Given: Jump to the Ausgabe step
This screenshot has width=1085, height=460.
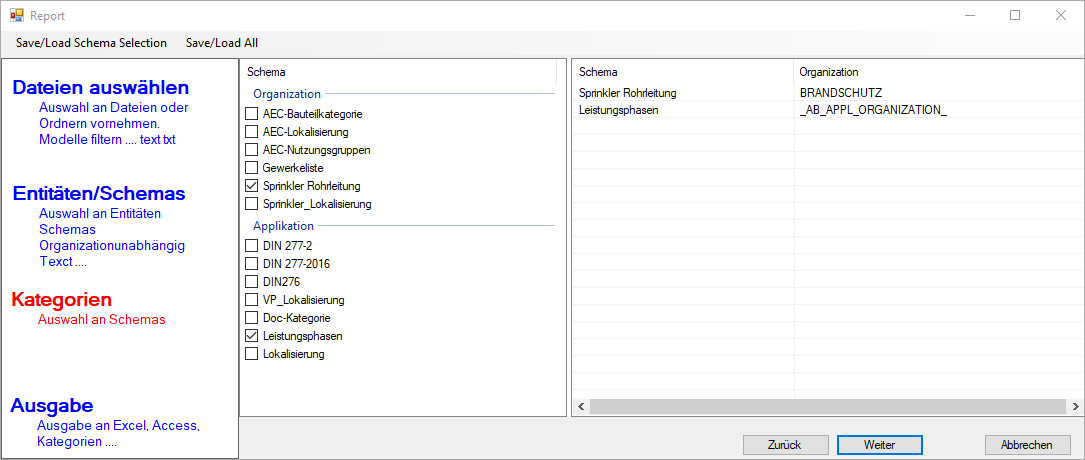Looking at the screenshot, I should coord(52,405).
